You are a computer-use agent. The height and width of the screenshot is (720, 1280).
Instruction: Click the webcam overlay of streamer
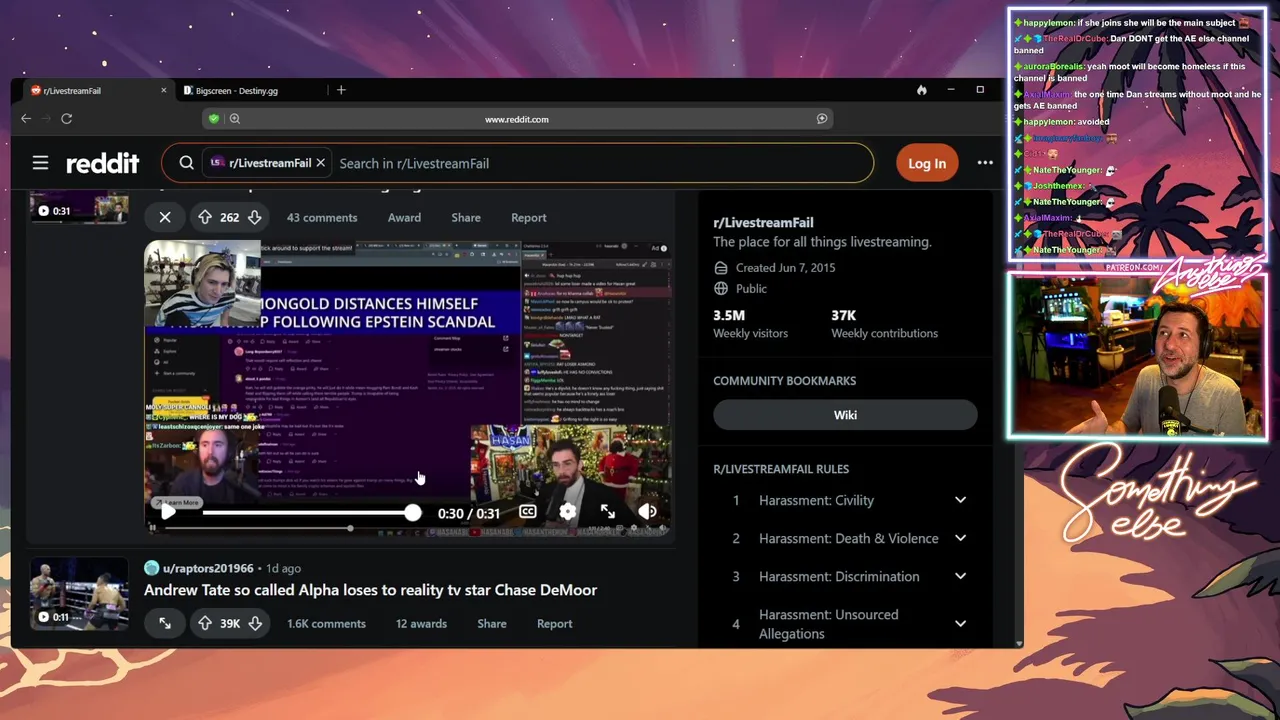(1137, 357)
